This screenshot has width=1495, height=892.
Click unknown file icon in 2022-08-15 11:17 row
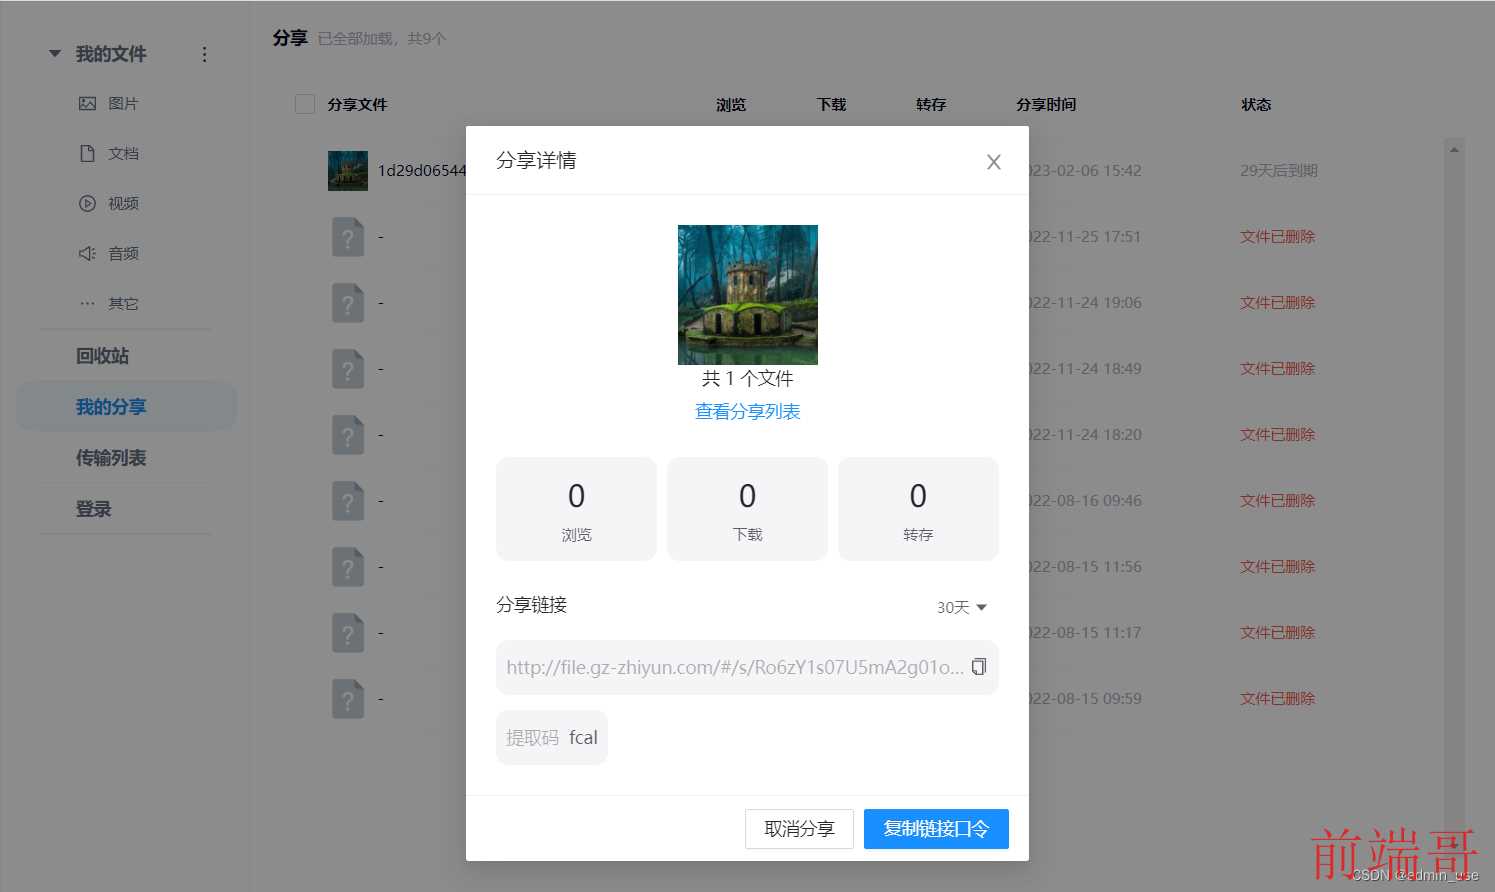tap(348, 633)
